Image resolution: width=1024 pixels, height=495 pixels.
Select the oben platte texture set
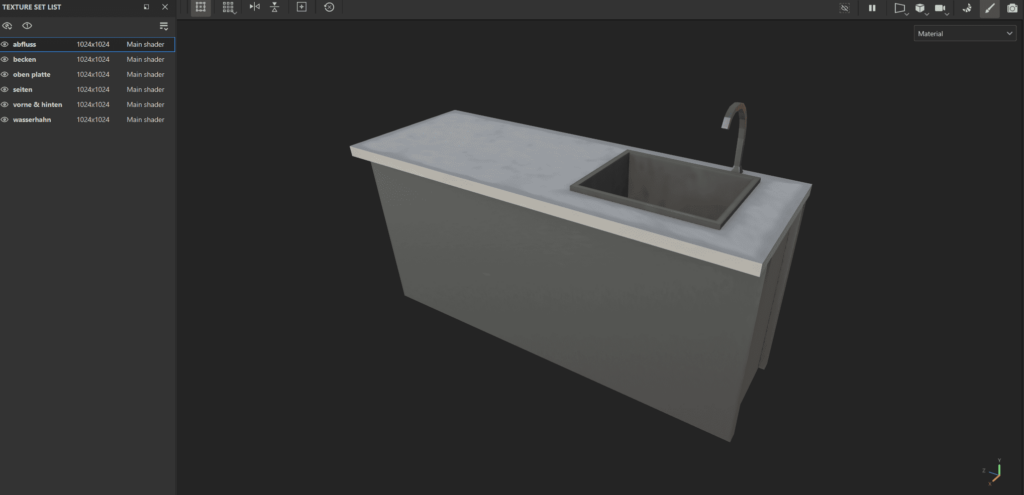pos(32,75)
